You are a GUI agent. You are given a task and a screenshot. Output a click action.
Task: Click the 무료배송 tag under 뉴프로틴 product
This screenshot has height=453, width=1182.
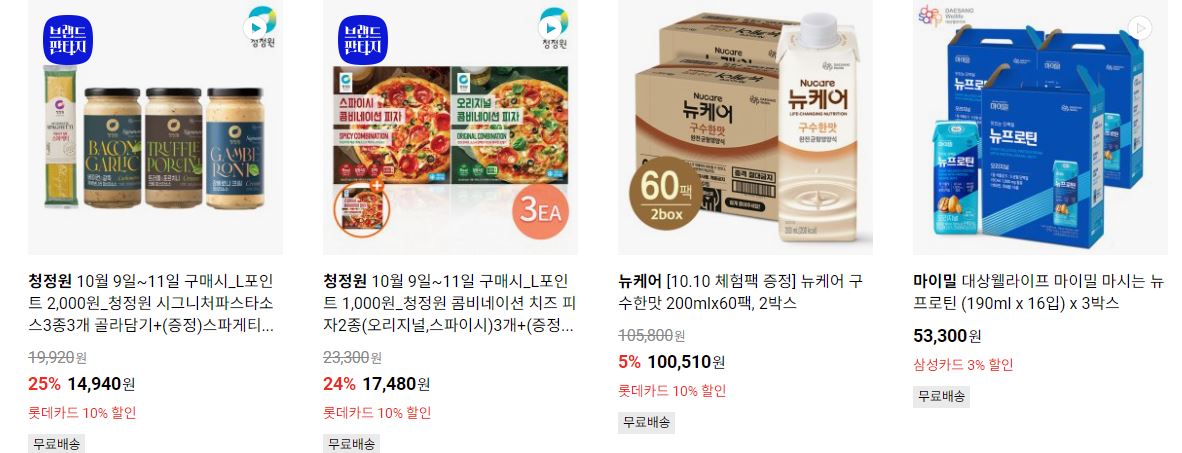(x=942, y=396)
